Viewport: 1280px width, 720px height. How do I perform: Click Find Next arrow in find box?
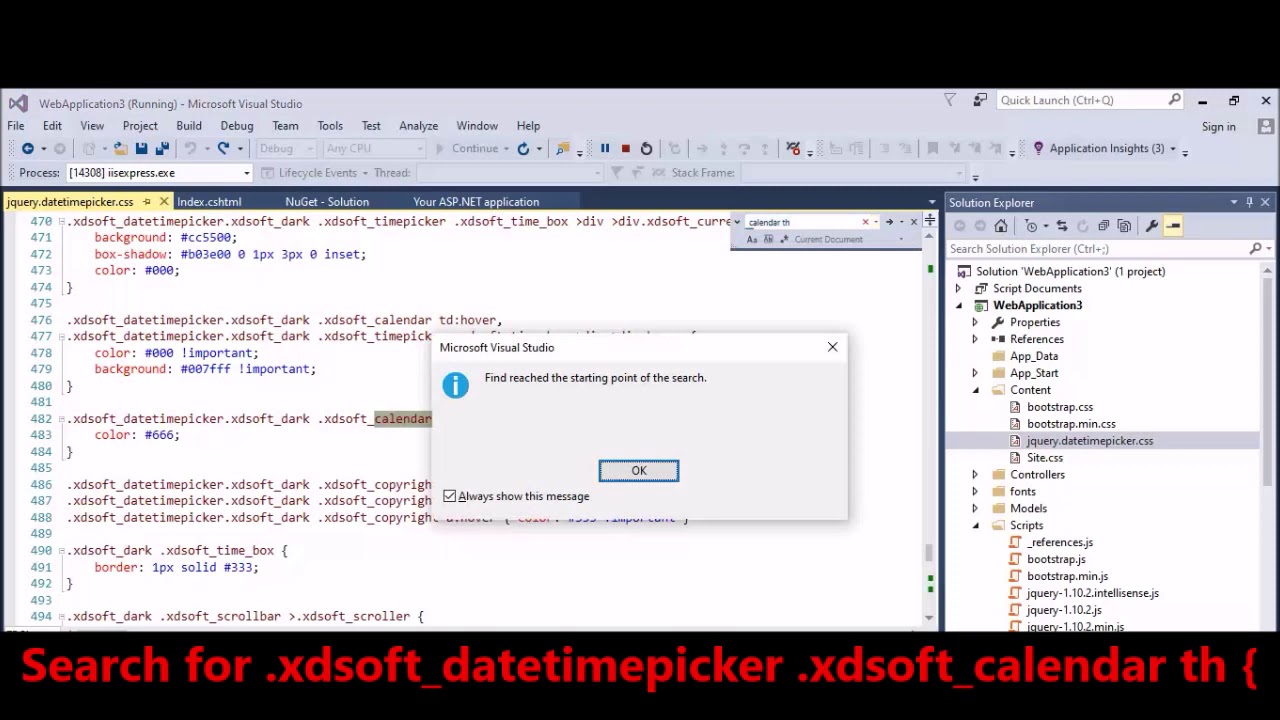pos(889,222)
